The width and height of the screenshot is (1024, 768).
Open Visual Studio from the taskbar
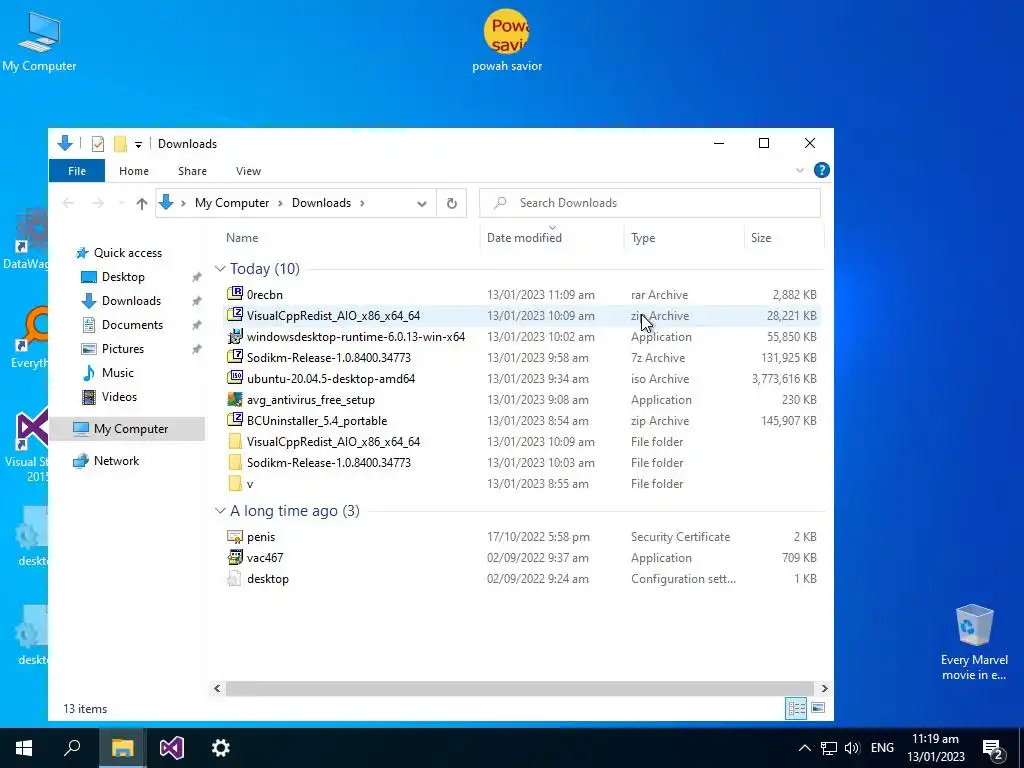(x=172, y=748)
